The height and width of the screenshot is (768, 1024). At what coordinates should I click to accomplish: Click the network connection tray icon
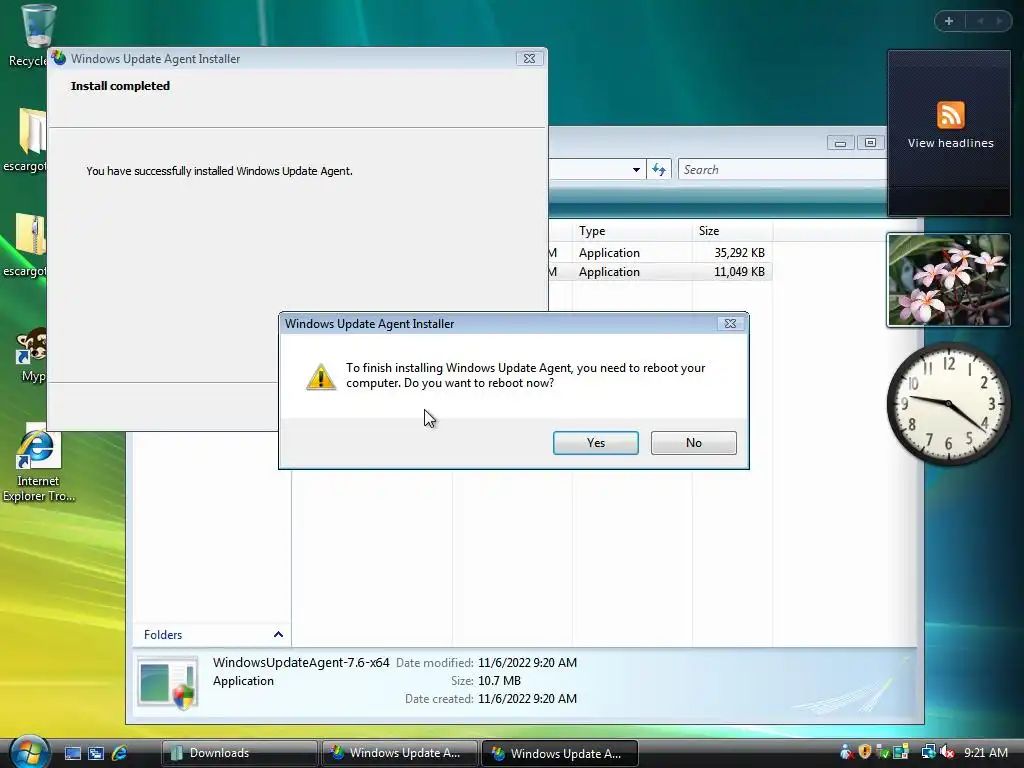tap(928, 752)
